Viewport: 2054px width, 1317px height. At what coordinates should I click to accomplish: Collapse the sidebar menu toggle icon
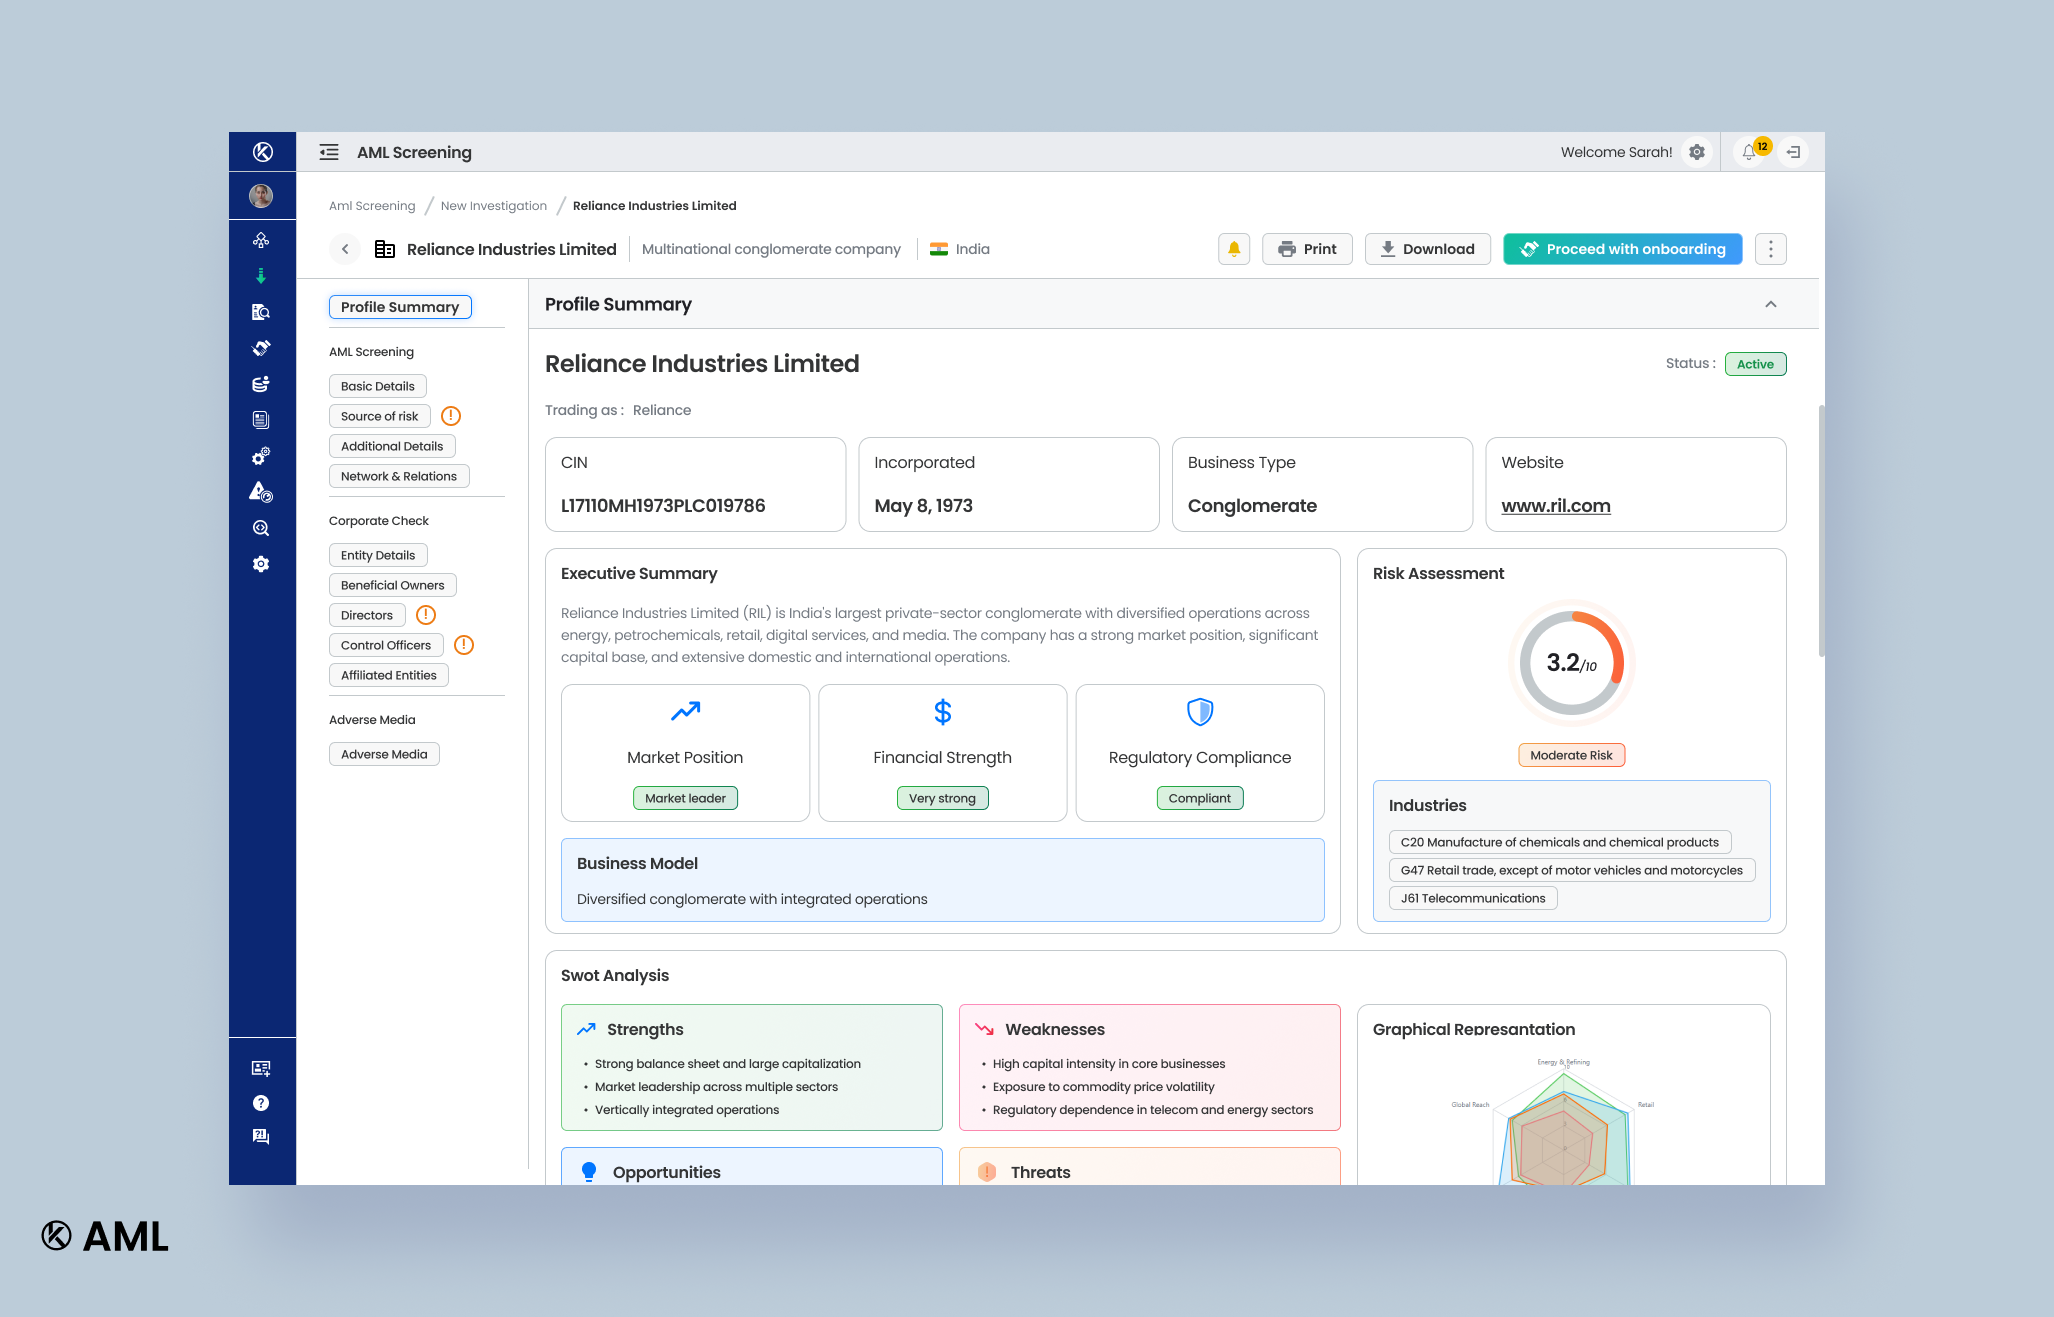329,152
